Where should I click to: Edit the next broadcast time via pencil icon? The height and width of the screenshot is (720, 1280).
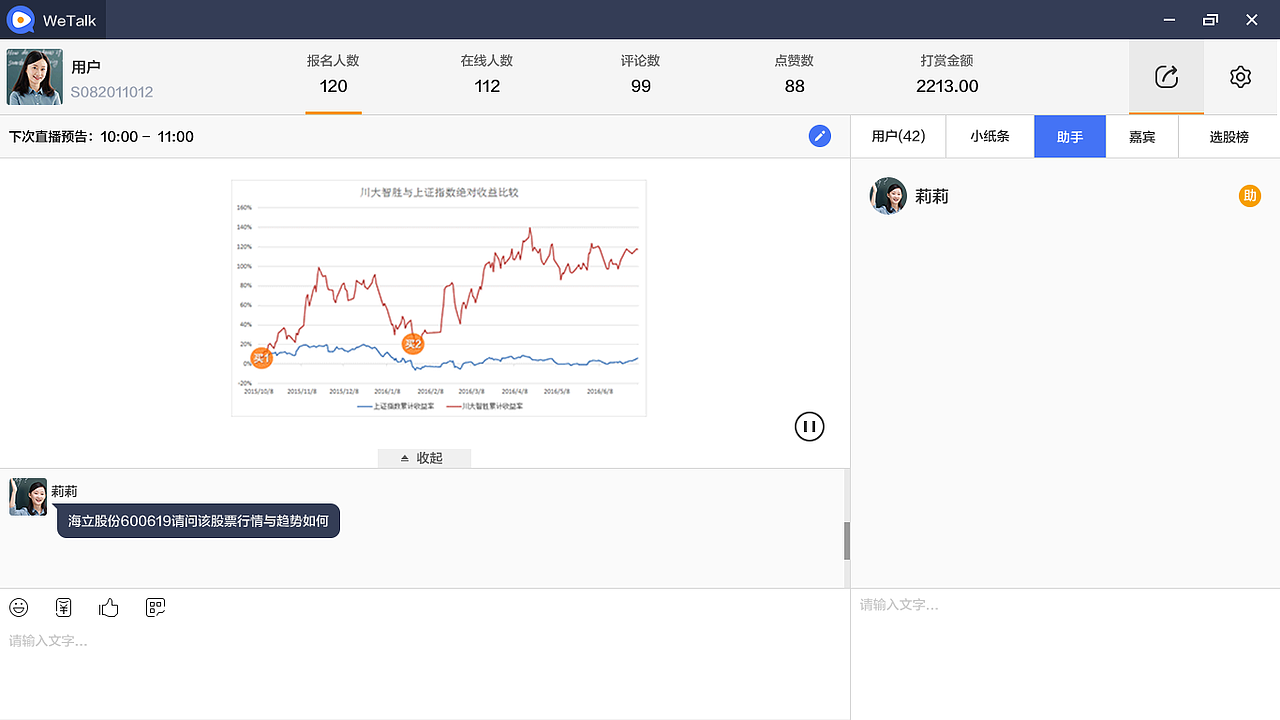tap(820, 136)
